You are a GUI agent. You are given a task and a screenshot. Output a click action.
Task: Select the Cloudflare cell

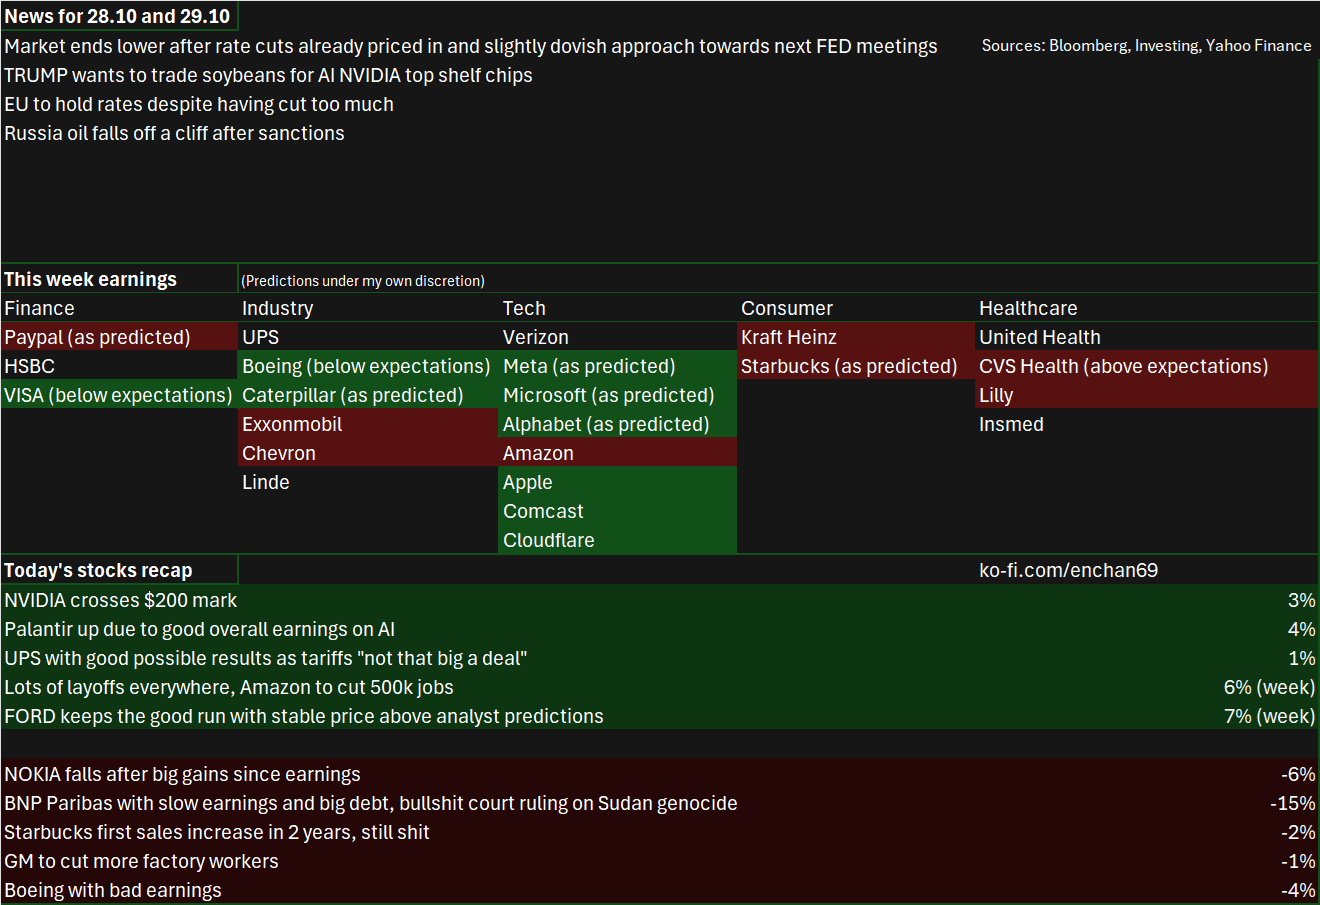(x=618, y=540)
